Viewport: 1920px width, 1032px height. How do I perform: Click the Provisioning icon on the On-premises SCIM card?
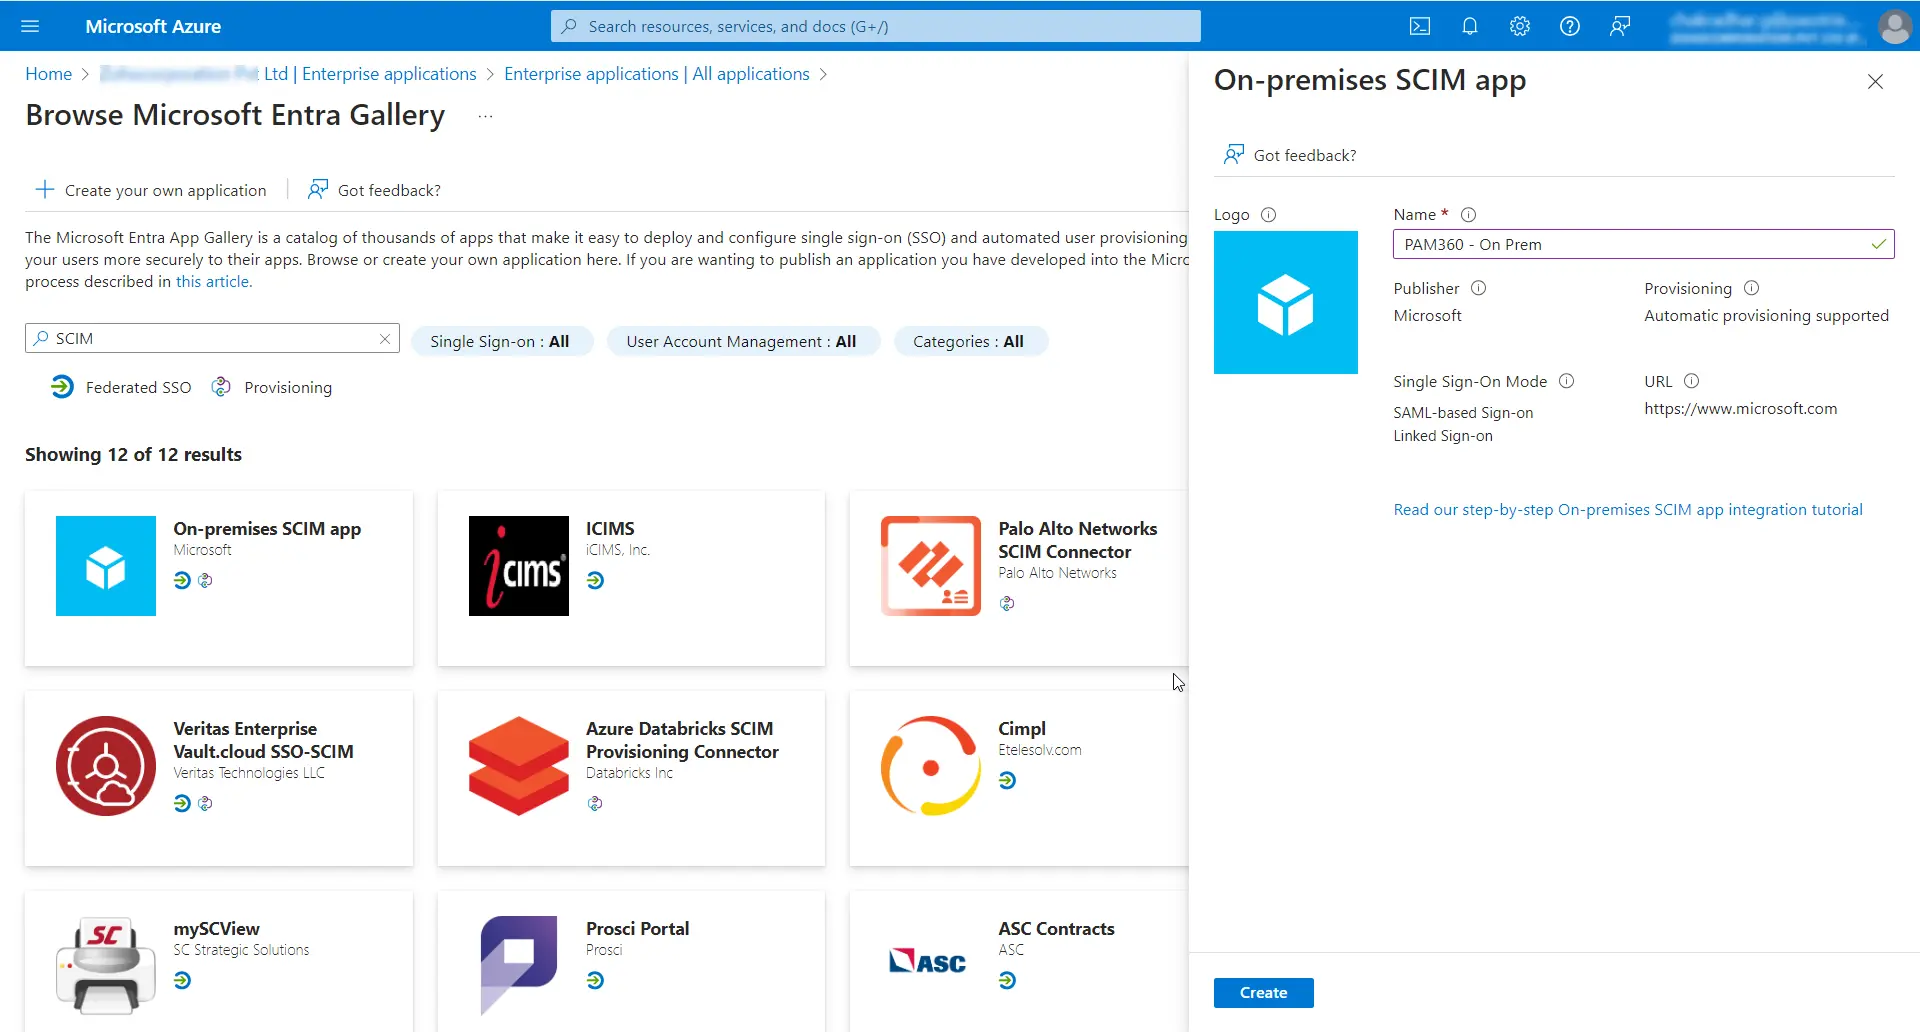tap(206, 580)
